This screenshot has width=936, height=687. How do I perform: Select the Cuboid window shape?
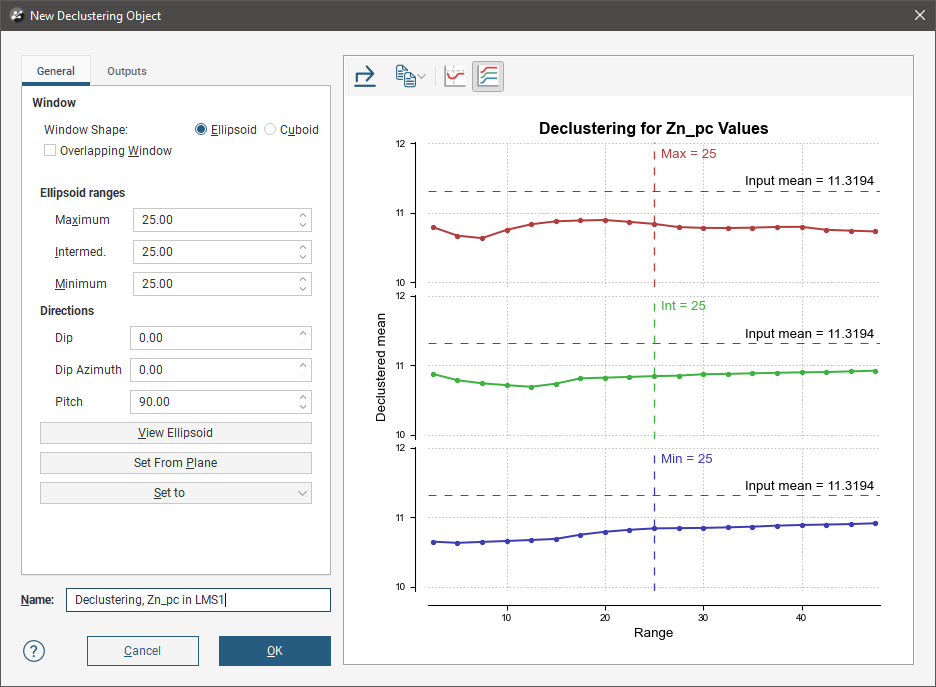270,129
